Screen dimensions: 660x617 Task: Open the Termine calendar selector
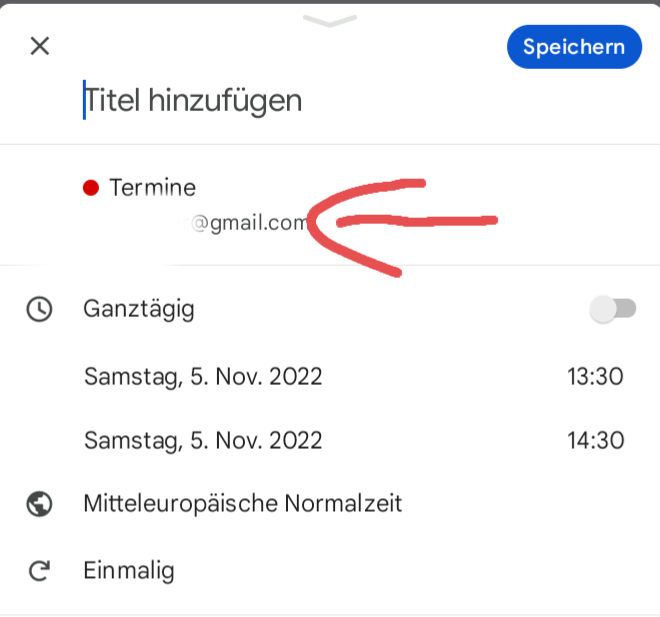click(153, 187)
